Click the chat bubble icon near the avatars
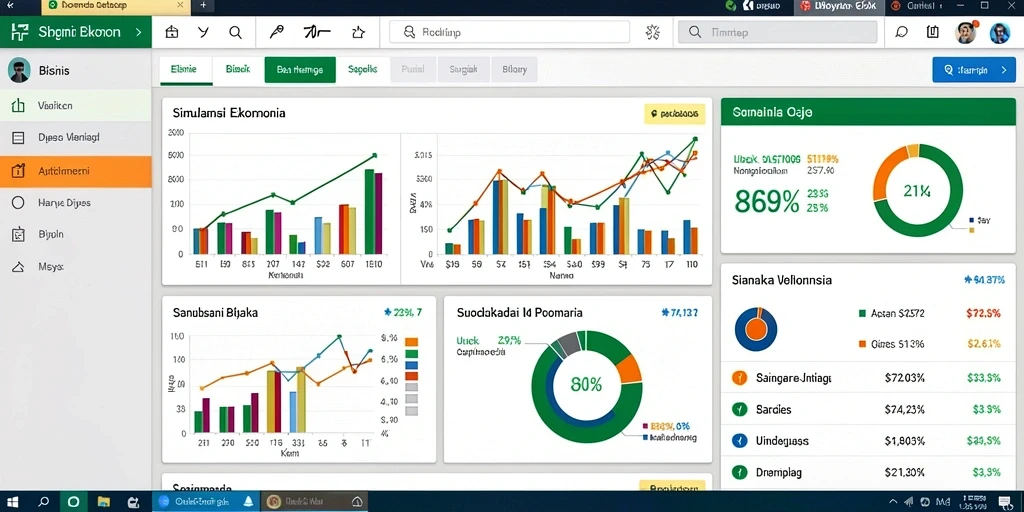1024x512 pixels. [902, 32]
